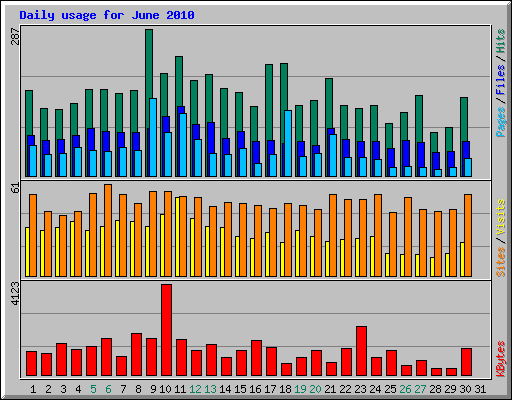Select the red KBytes bar for day 30
The height and width of the screenshot is (400, 512).
pos(466,362)
